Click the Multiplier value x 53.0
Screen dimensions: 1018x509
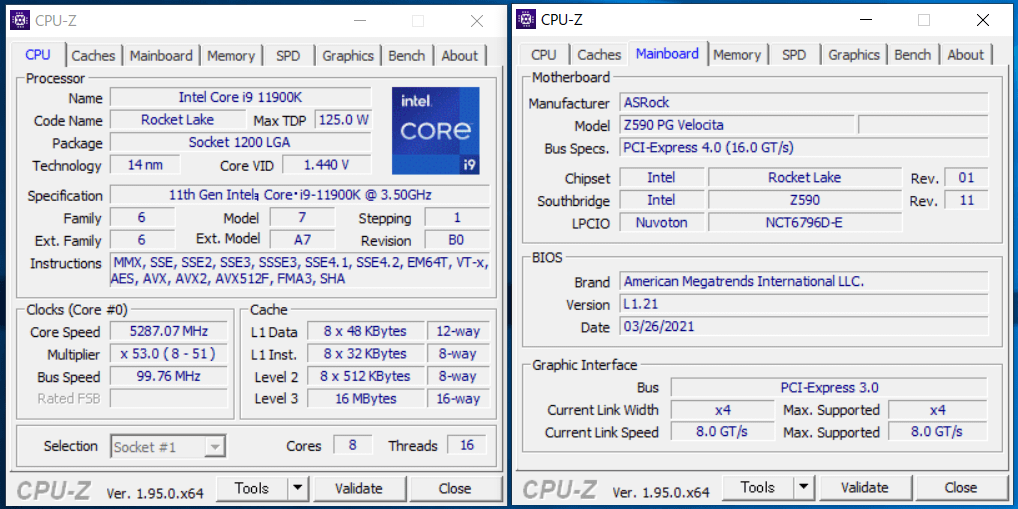click(169, 354)
